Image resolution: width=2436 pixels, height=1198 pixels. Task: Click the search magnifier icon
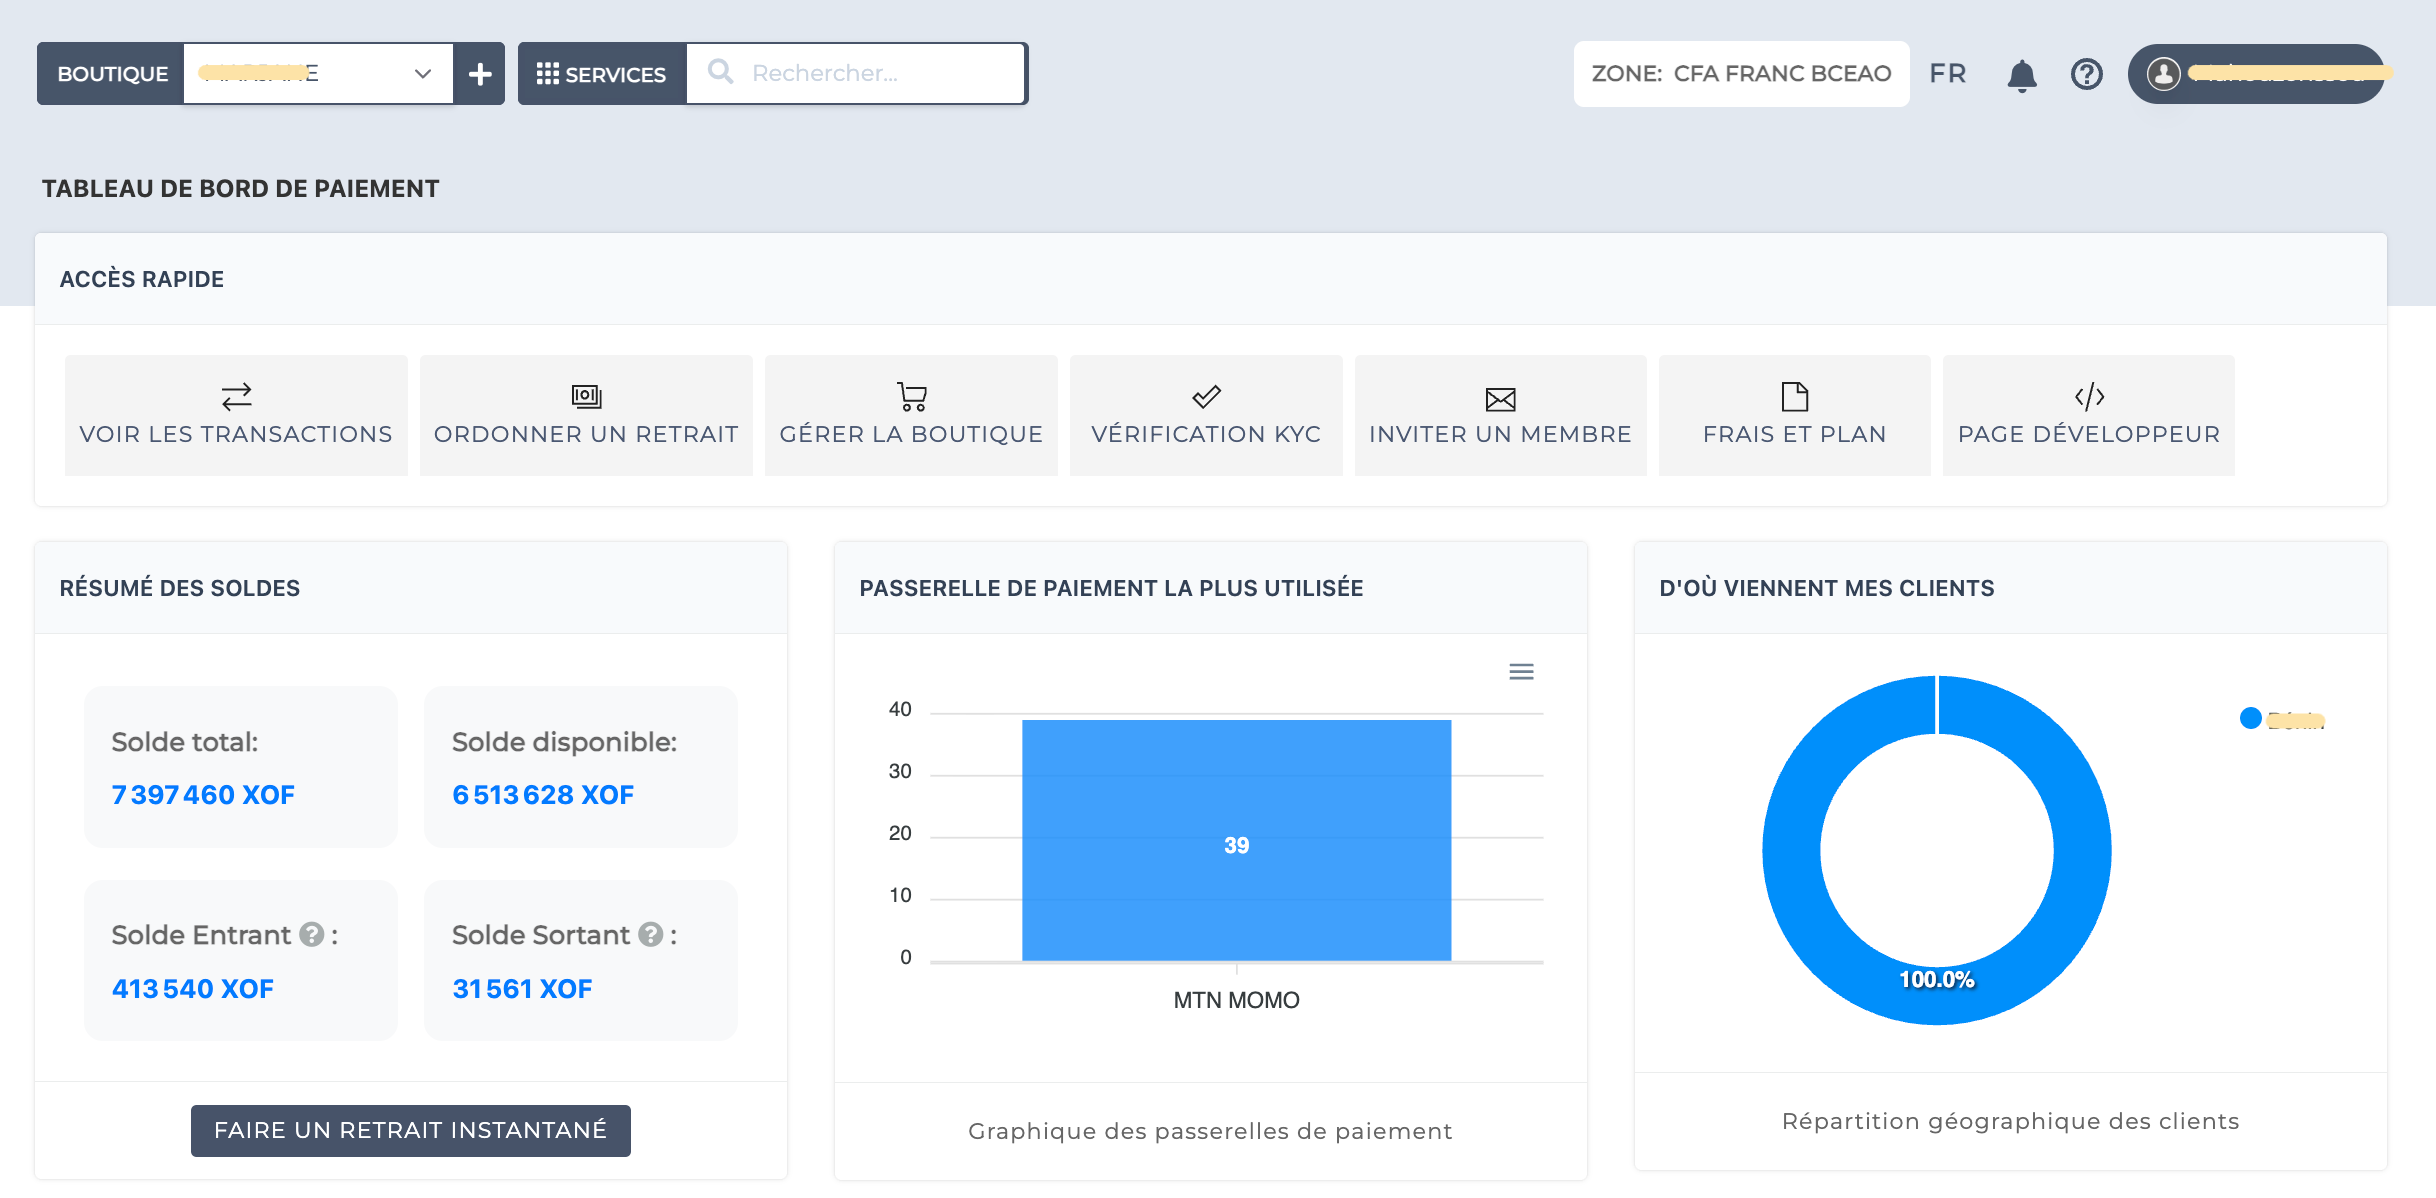click(720, 72)
